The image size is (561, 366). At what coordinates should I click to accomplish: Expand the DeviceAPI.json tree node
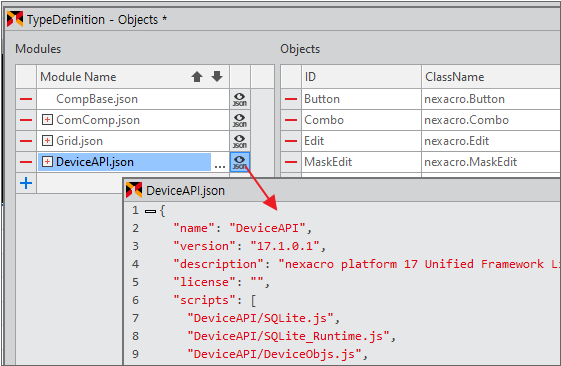pos(47,162)
